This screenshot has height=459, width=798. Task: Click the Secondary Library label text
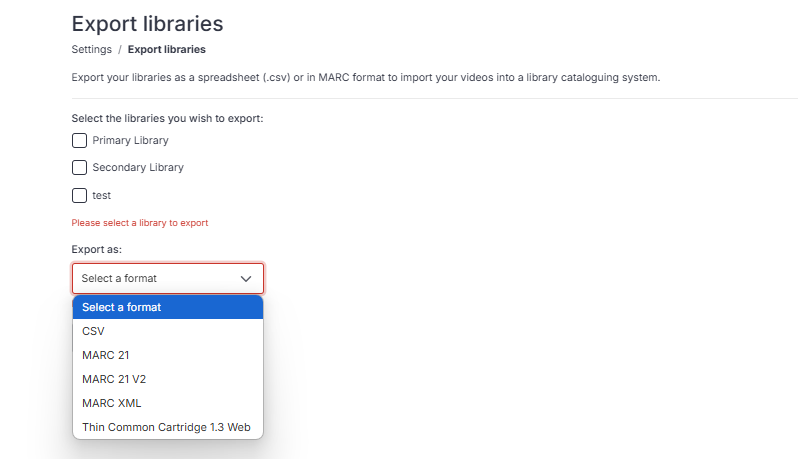pos(138,167)
